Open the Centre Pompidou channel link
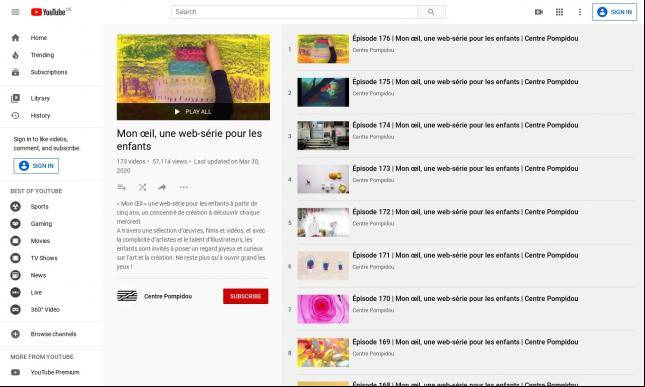This screenshot has width=645, height=387. pyautogui.click(x=168, y=296)
